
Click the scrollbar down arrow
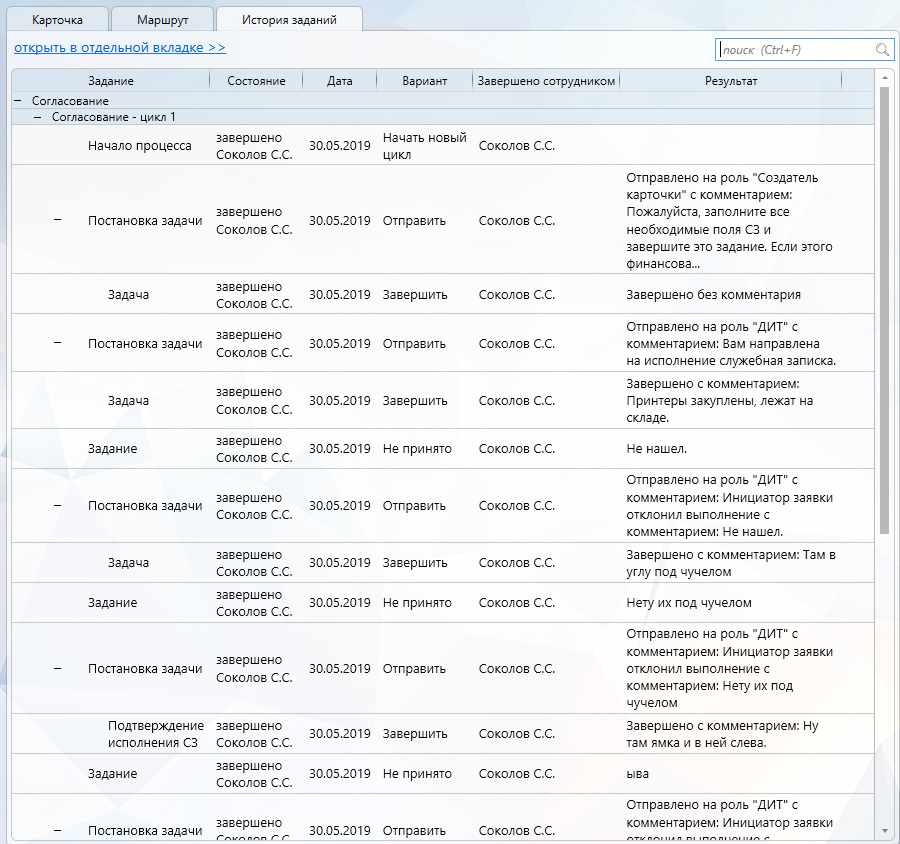click(x=884, y=831)
